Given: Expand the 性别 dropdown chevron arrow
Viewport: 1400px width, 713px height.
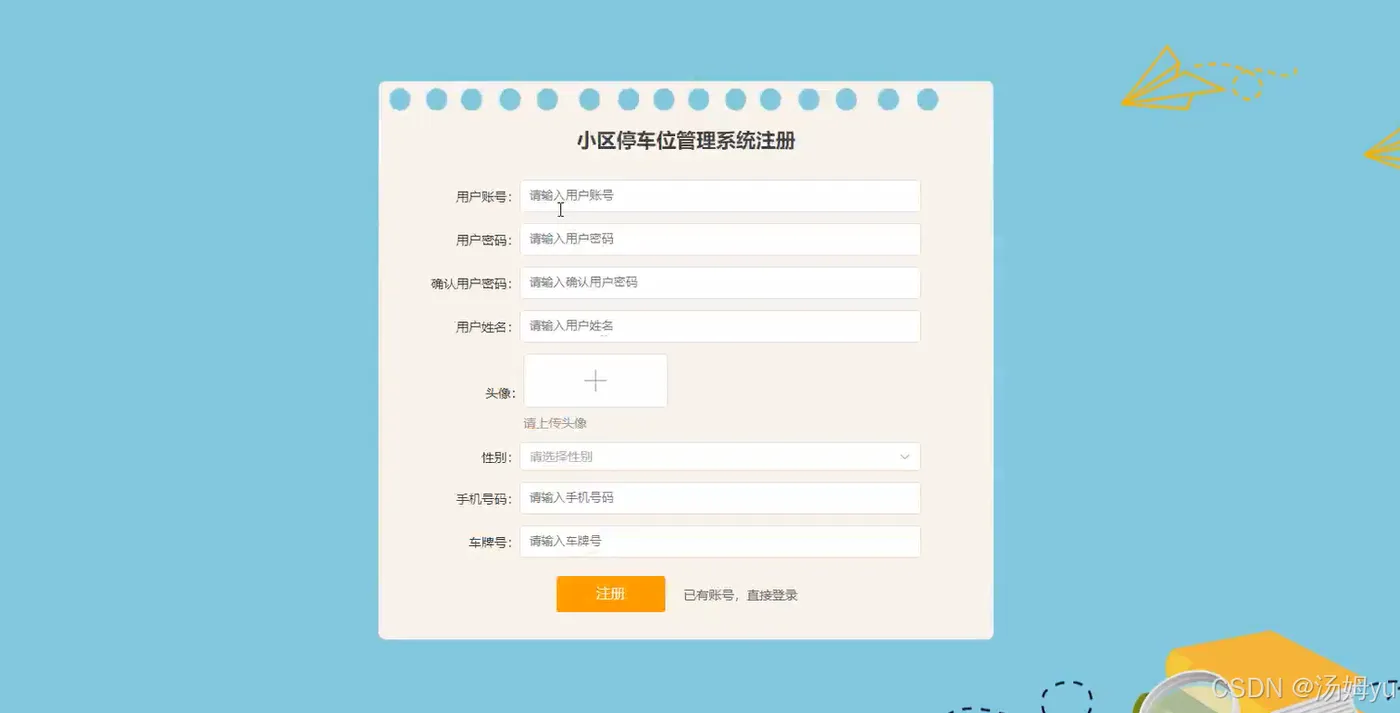Looking at the screenshot, I should 904,457.
